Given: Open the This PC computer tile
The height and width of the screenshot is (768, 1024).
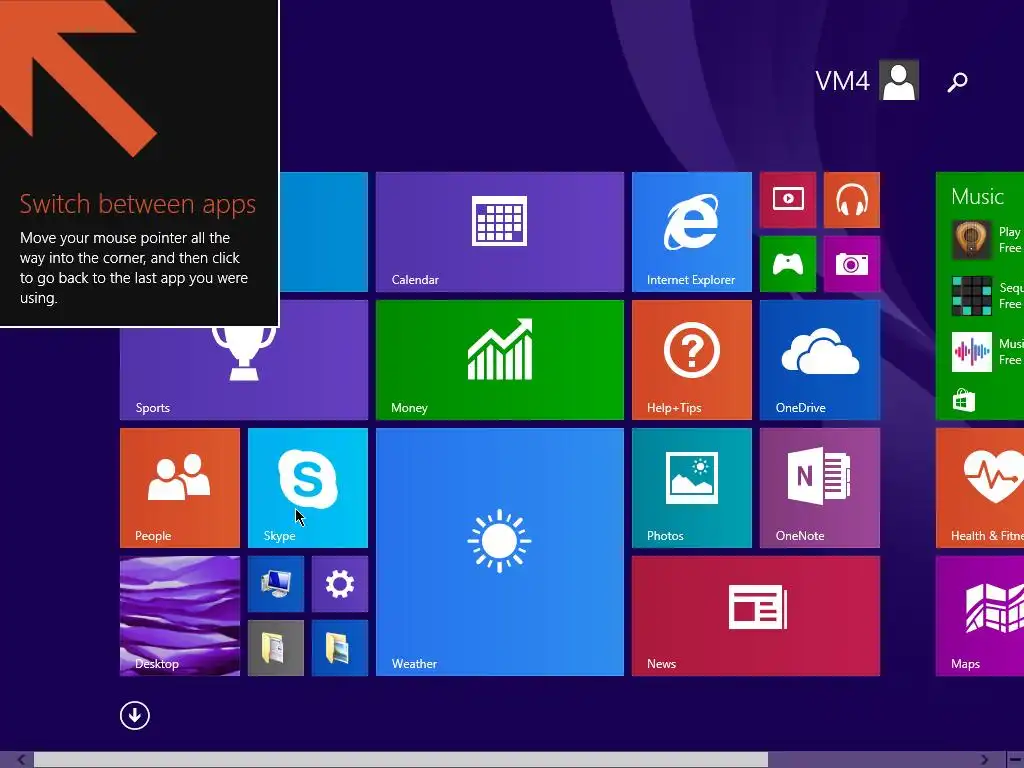Looking at the screenshot, I should click(x=276, y=584).
